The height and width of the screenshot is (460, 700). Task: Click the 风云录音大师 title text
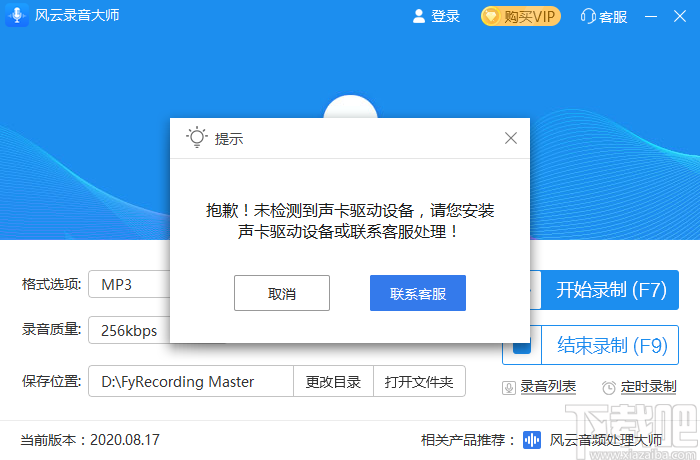(x=77, y=15)
